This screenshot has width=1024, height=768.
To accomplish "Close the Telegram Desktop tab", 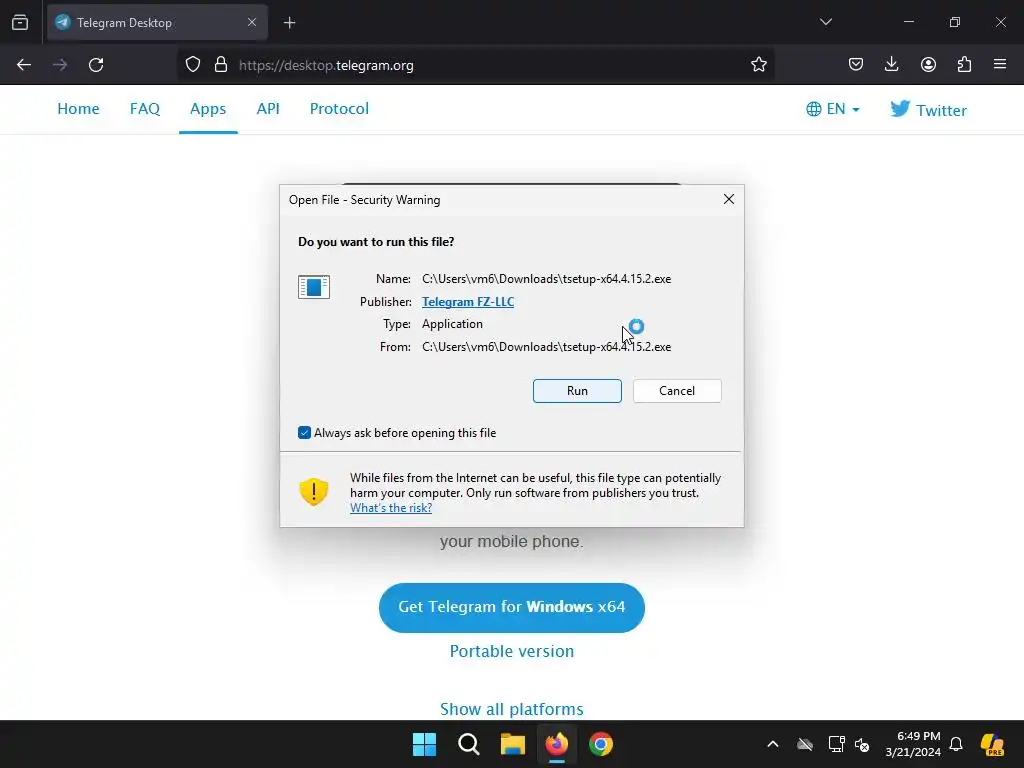I will [252, 22].
